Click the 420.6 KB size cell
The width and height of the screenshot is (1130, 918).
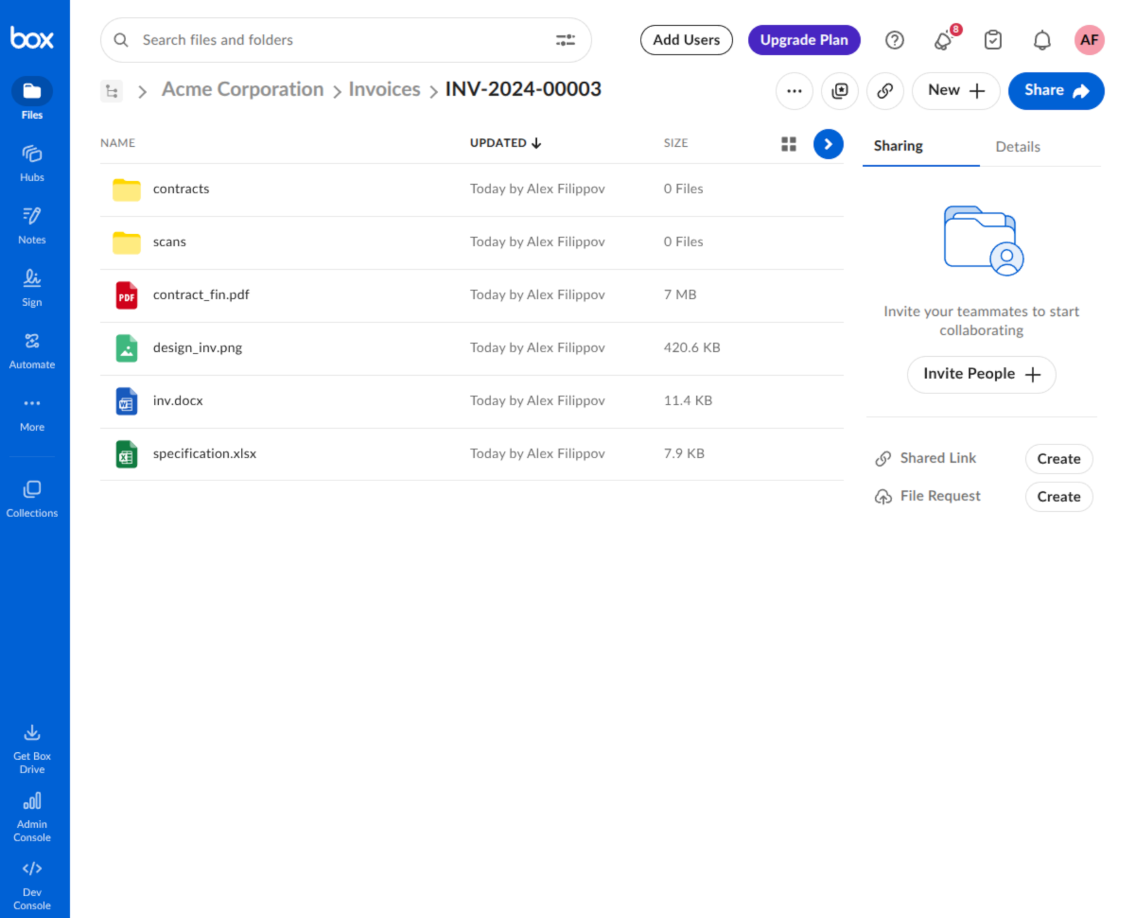(x=692, y=347)
